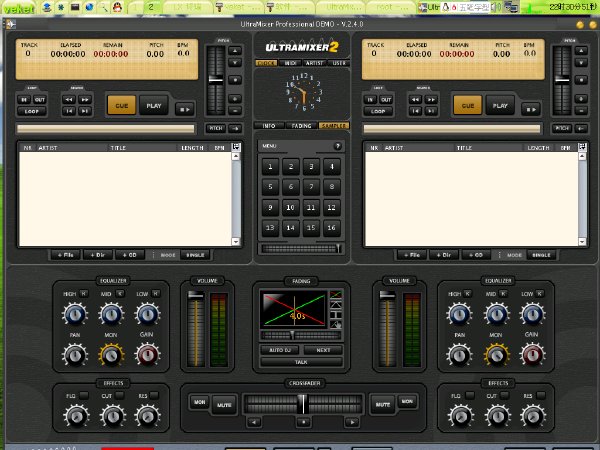Click the left volume fader handle
600x450 pixels.
(x=196, y=295)
